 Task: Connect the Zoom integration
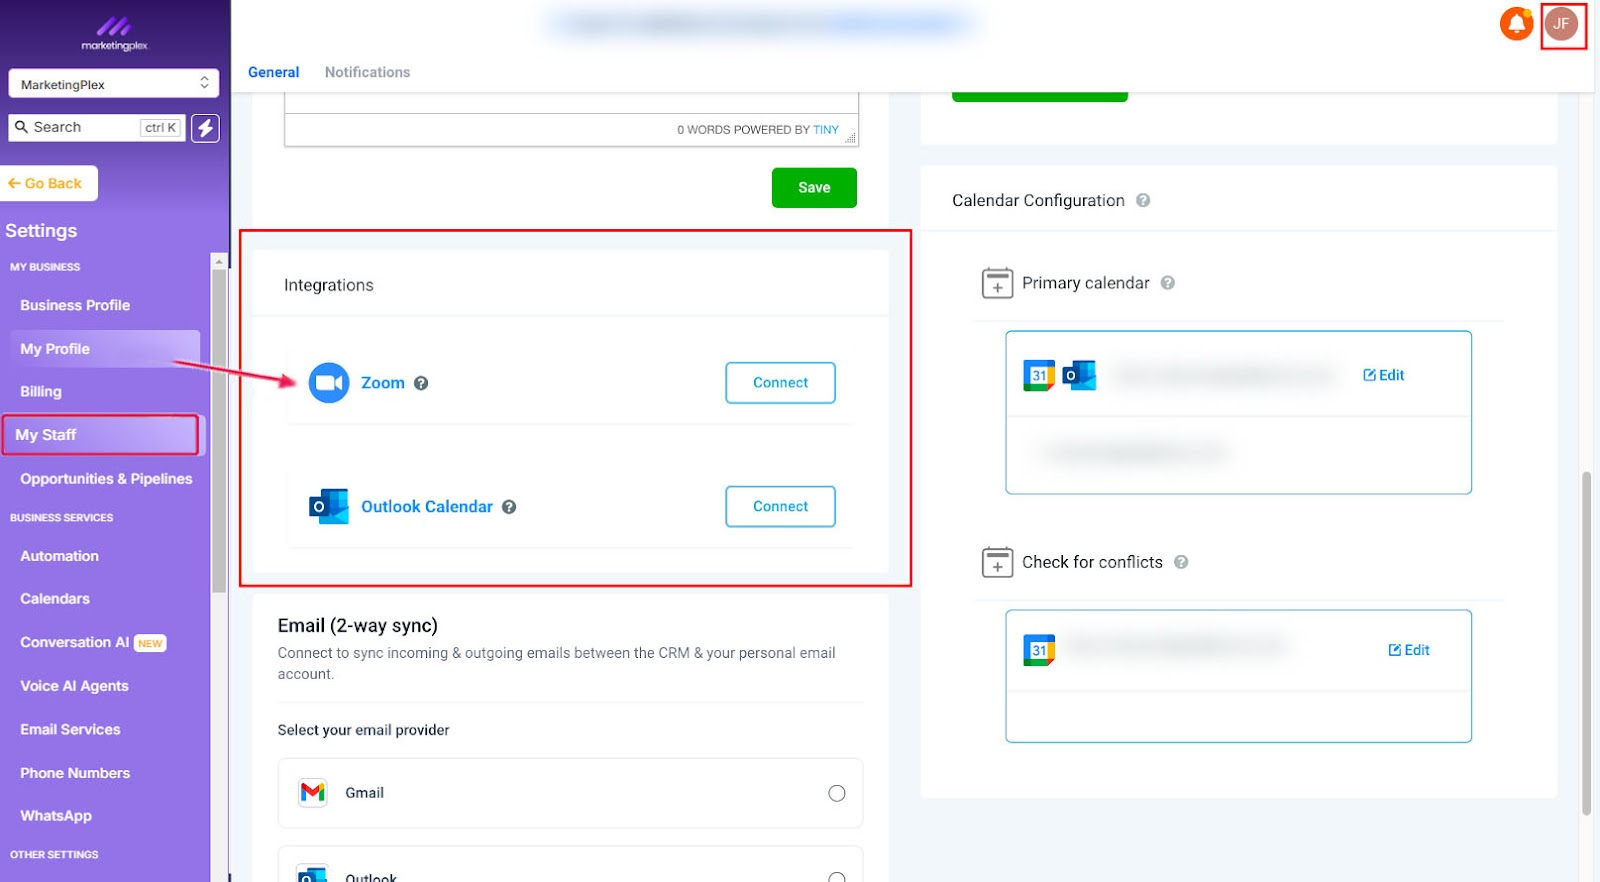(780, 383)
